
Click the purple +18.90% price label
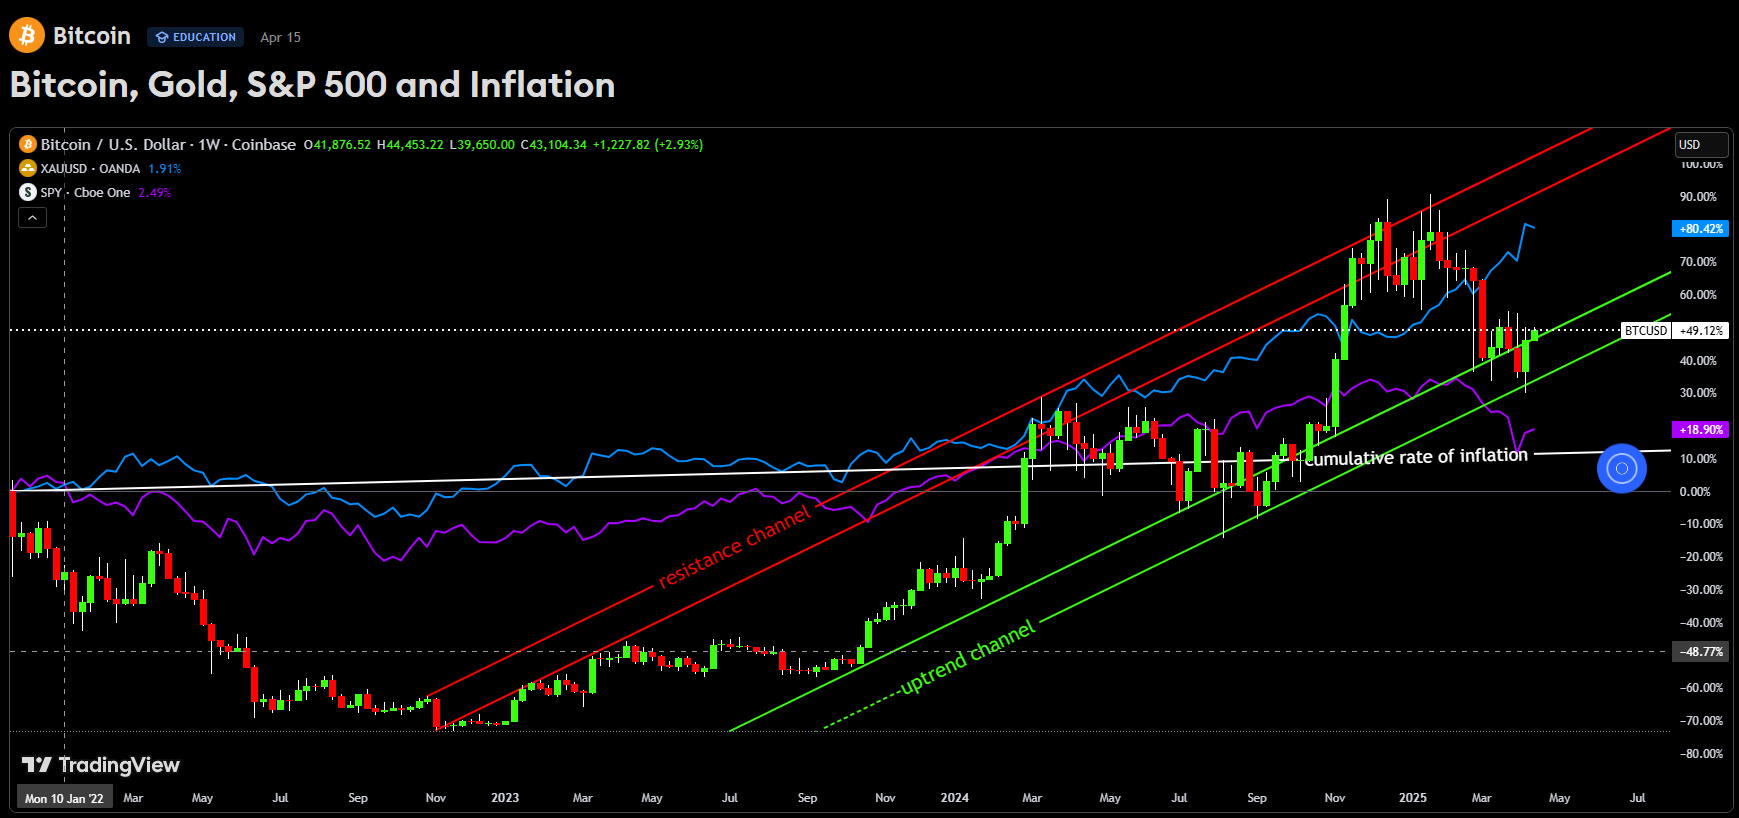click(x=1700, y=429)
